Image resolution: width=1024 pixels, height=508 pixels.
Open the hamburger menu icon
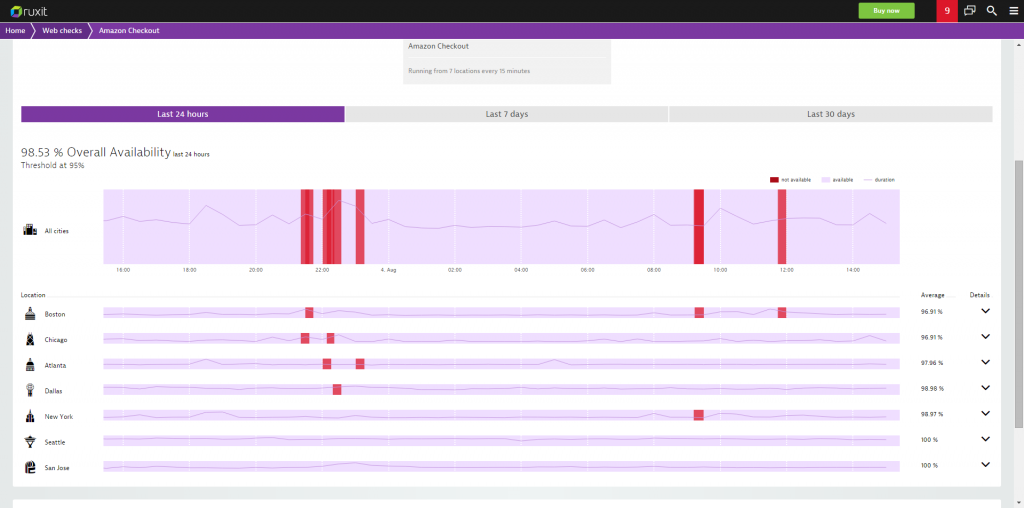click(x=1014, y=11)
